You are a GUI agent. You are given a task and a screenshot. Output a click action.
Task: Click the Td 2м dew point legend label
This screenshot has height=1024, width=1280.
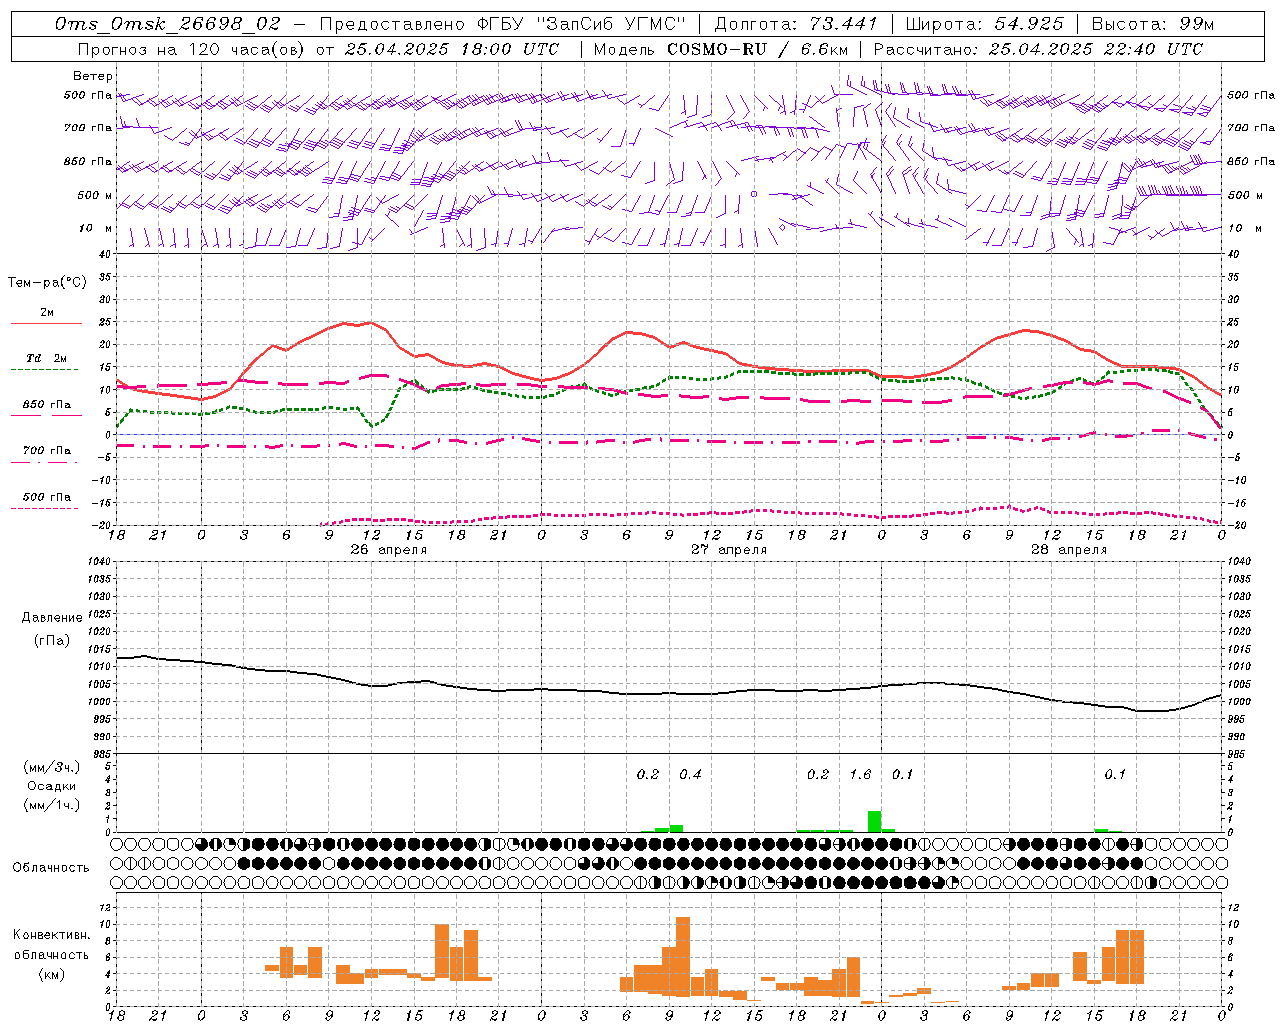[47, 358]
